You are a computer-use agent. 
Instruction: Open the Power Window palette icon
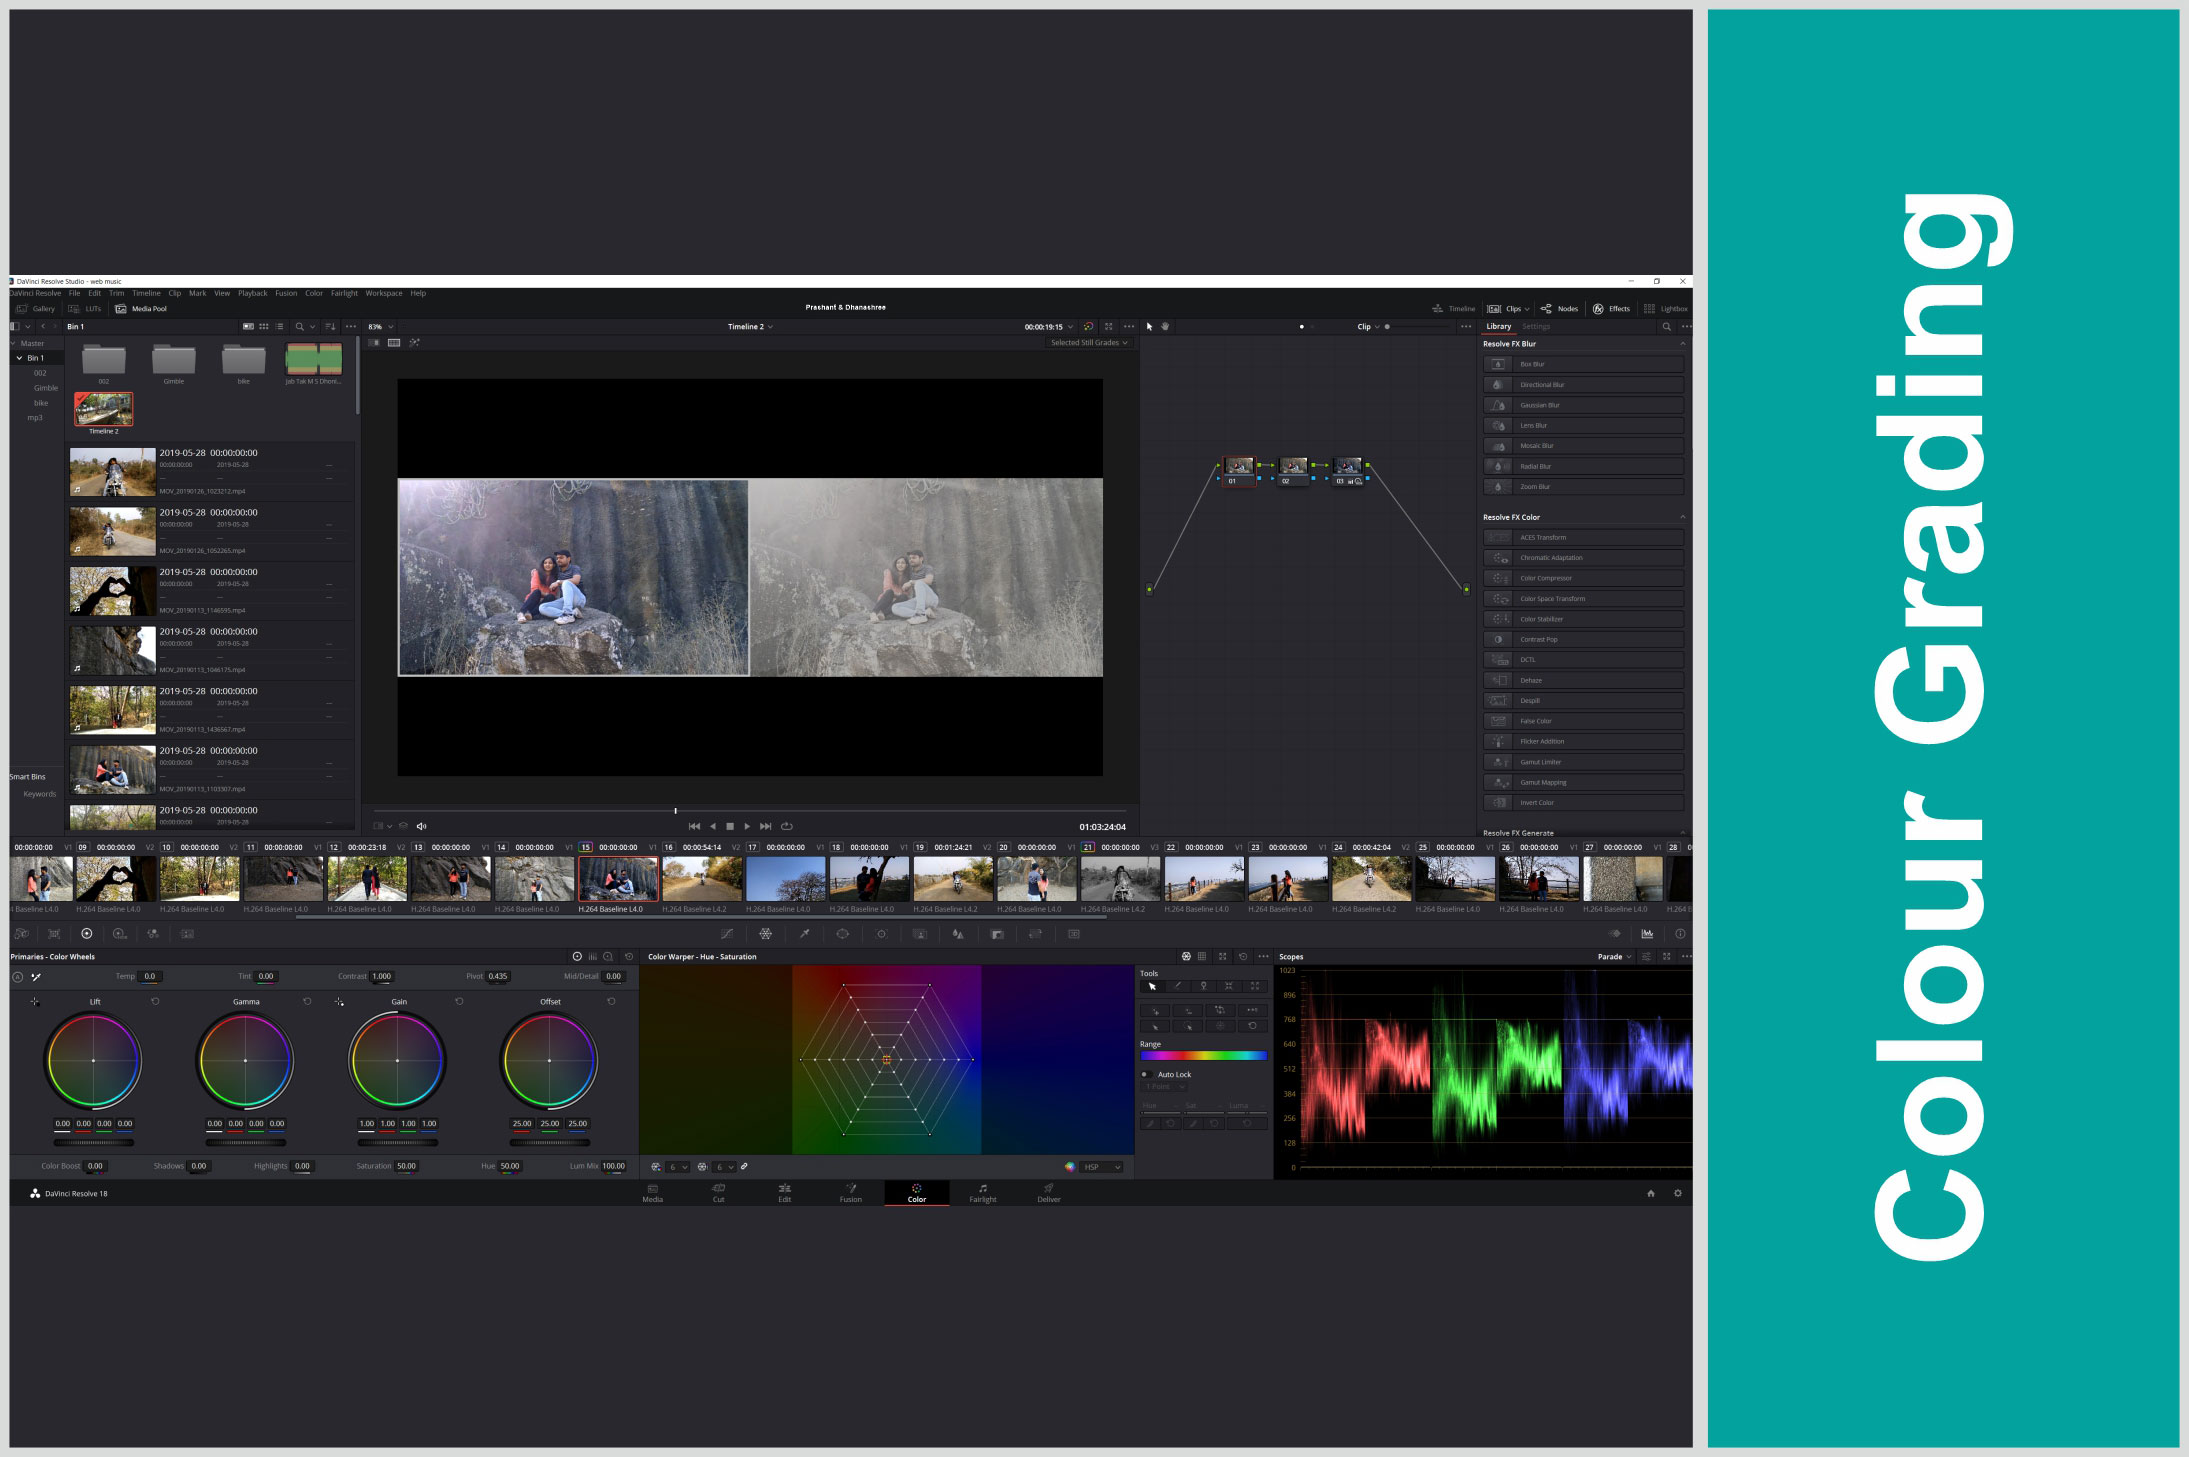click(x=843, y=934)
